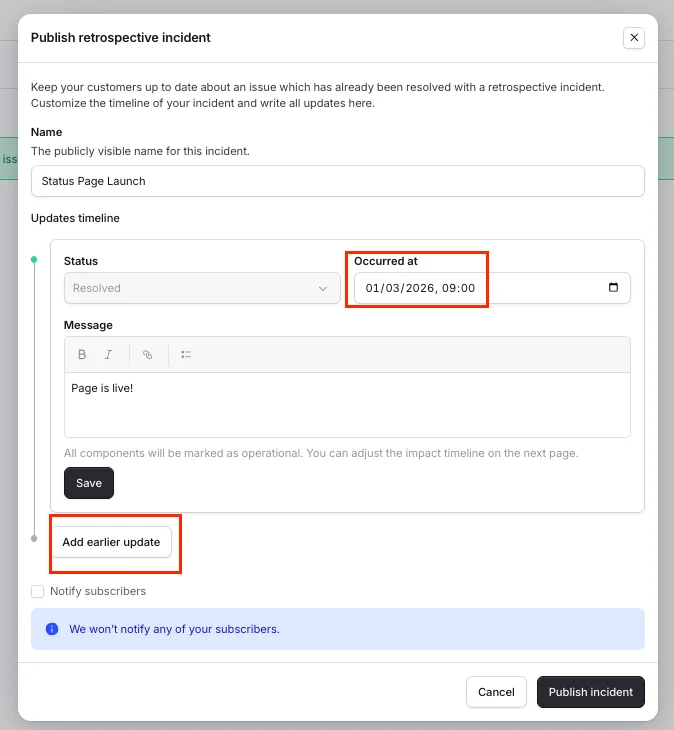Insert a bulleted list in message
674x730 pixels.
coord(186,355)
